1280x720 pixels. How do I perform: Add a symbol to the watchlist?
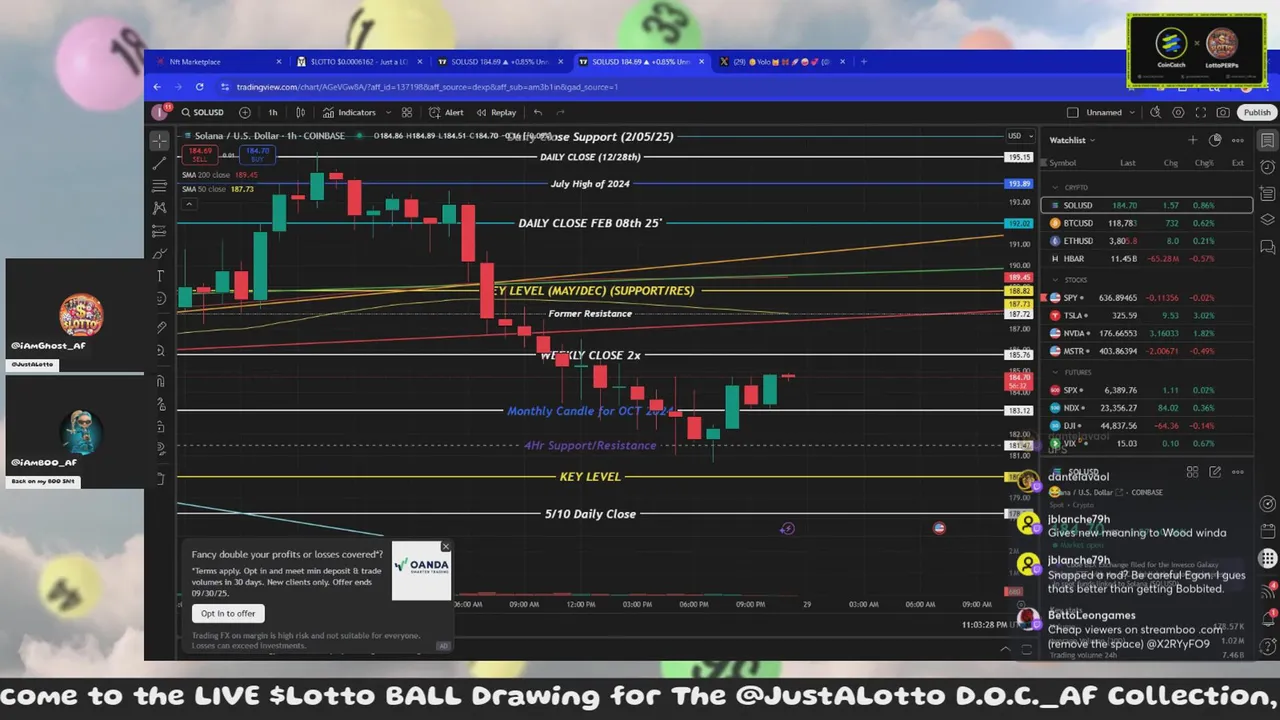click(1192, 140)
